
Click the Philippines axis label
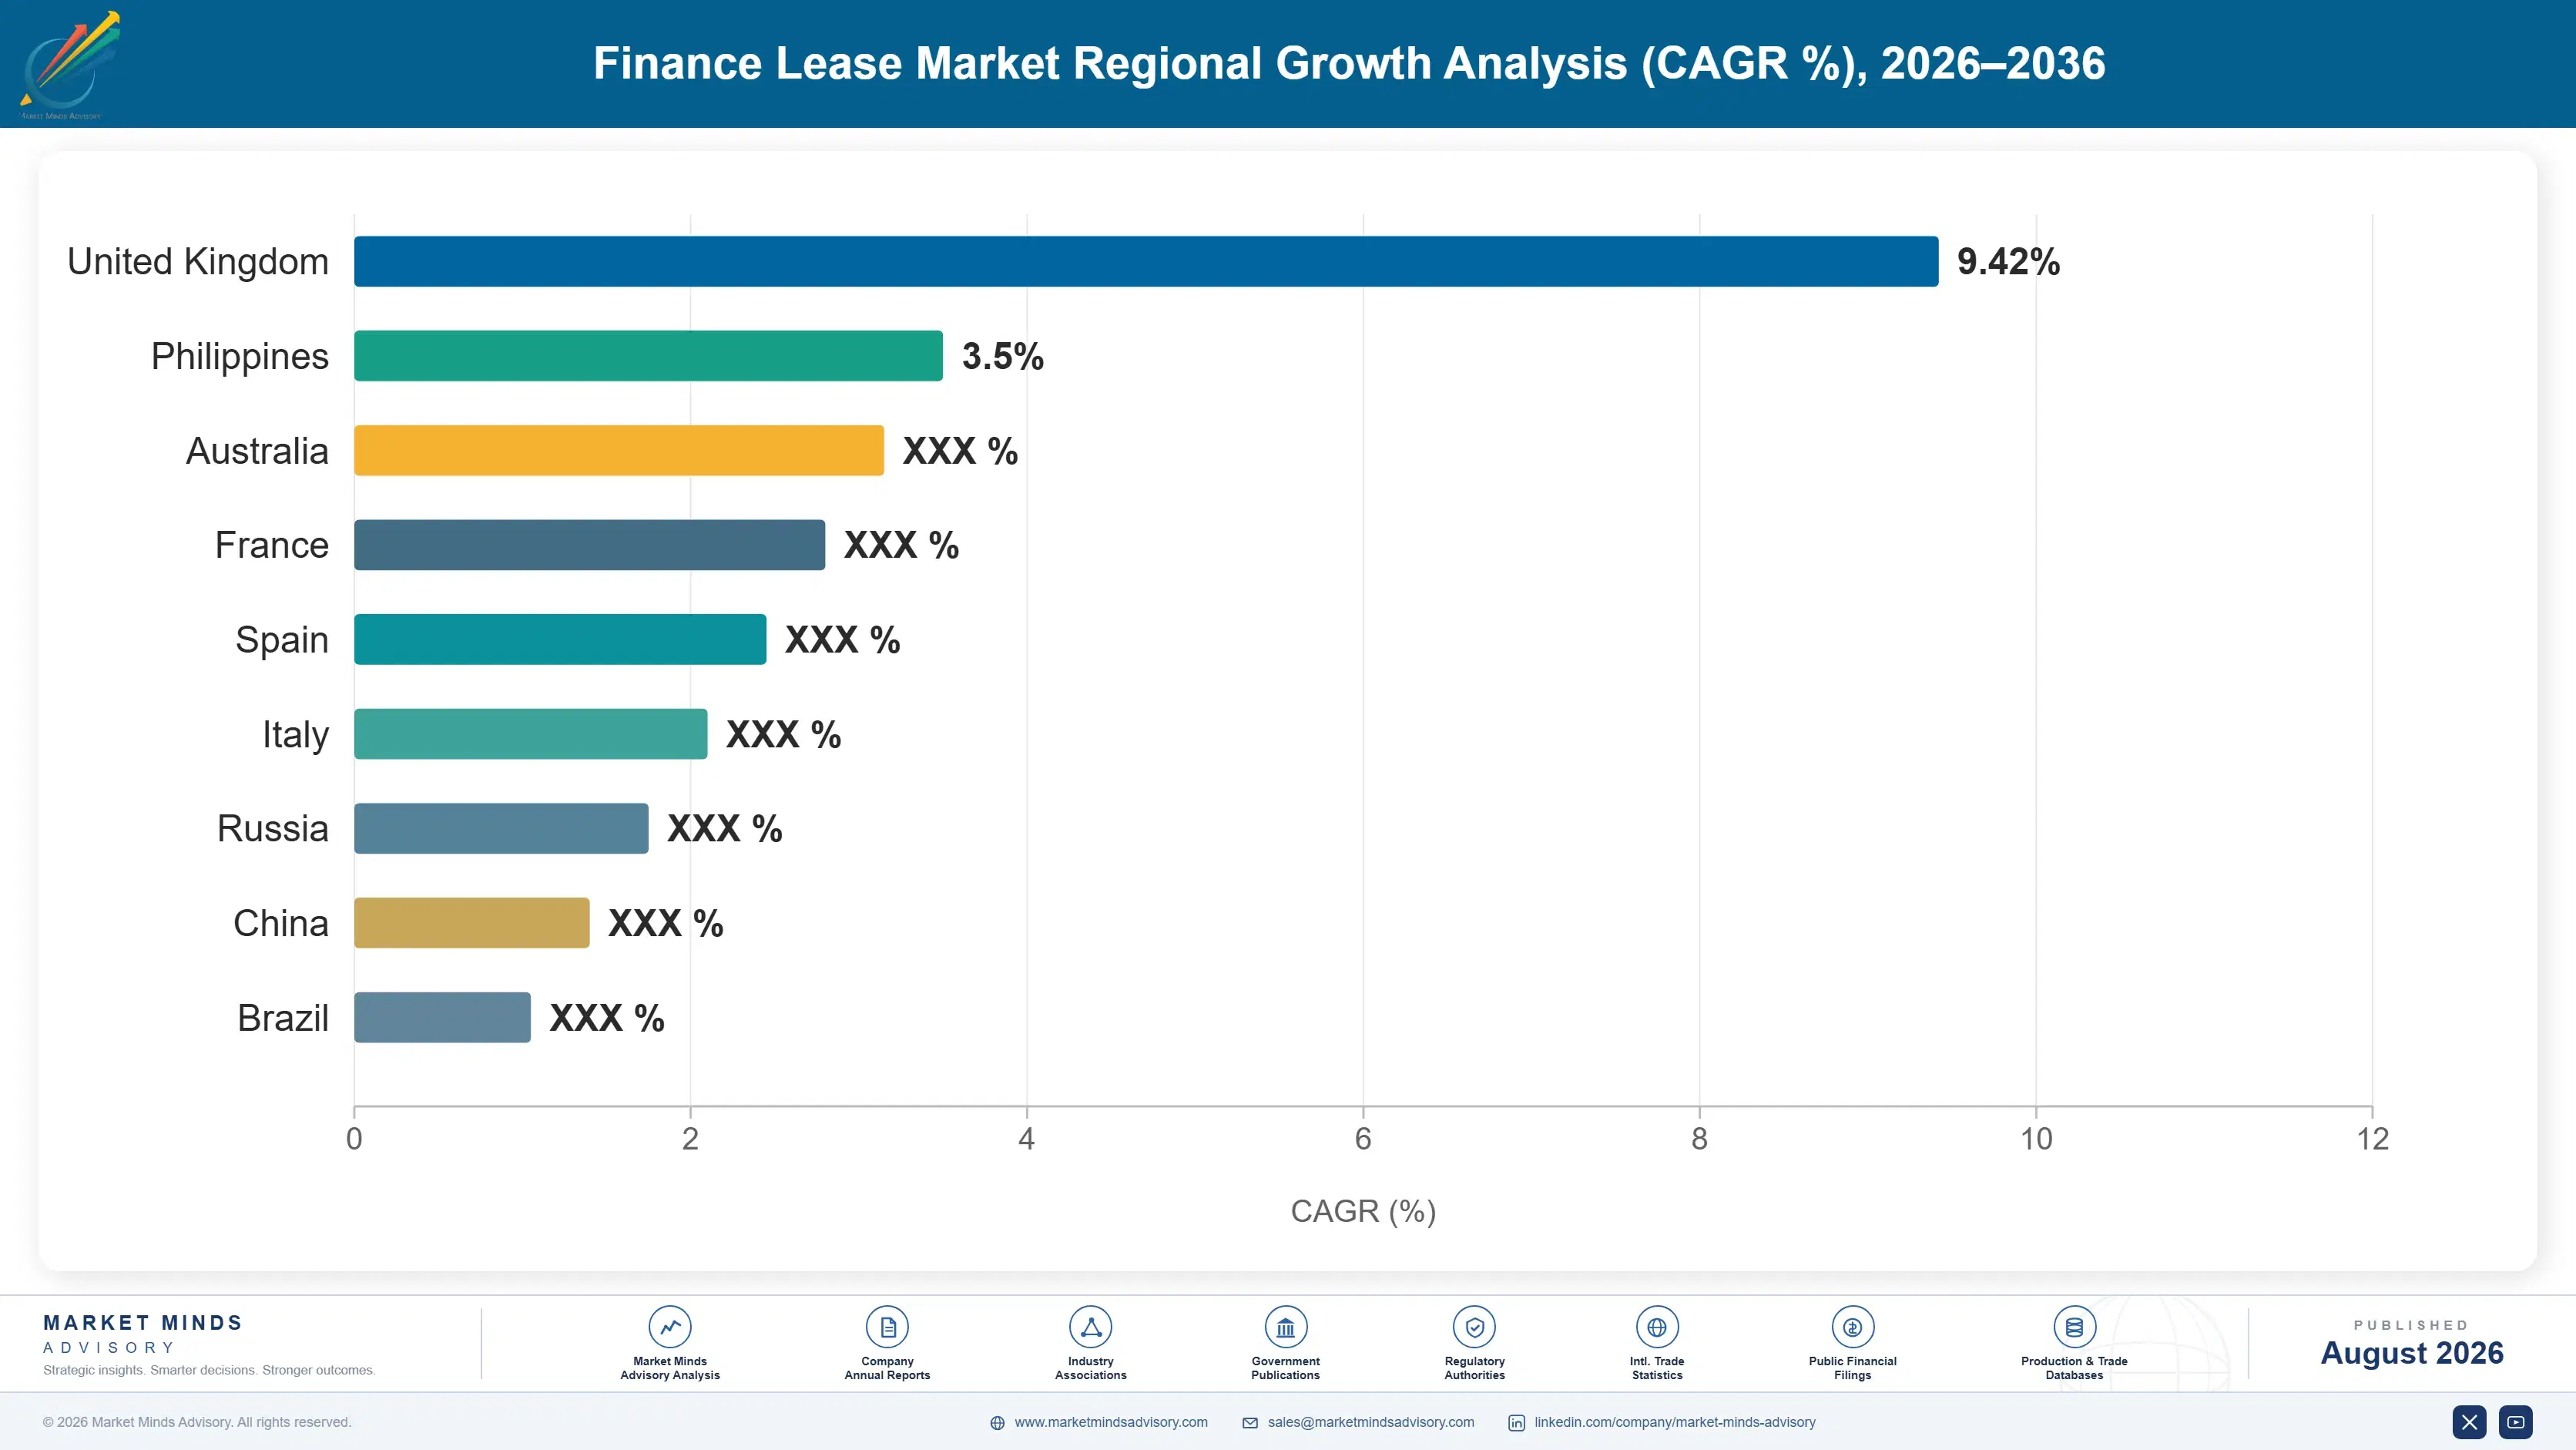click(x=240, y=356)
